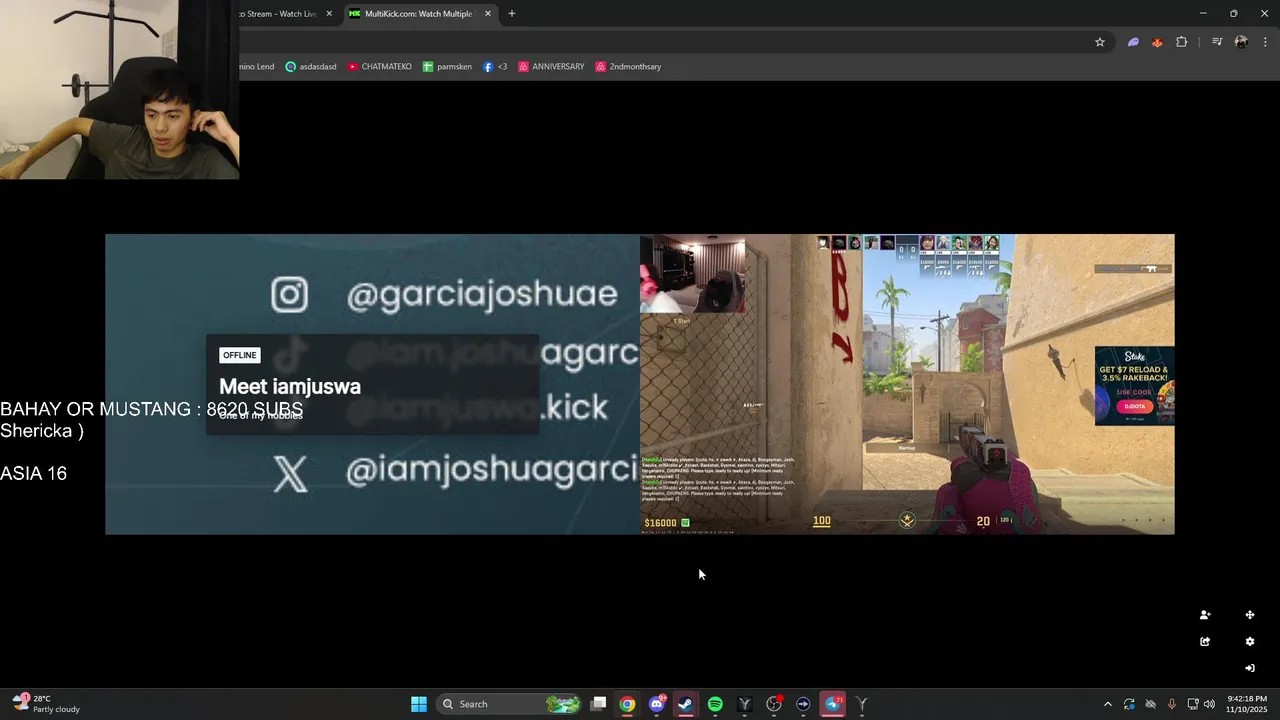1280x720 pixels.
Task: Open the Facebook <3 bookmark
Action: tap(495, 67)
